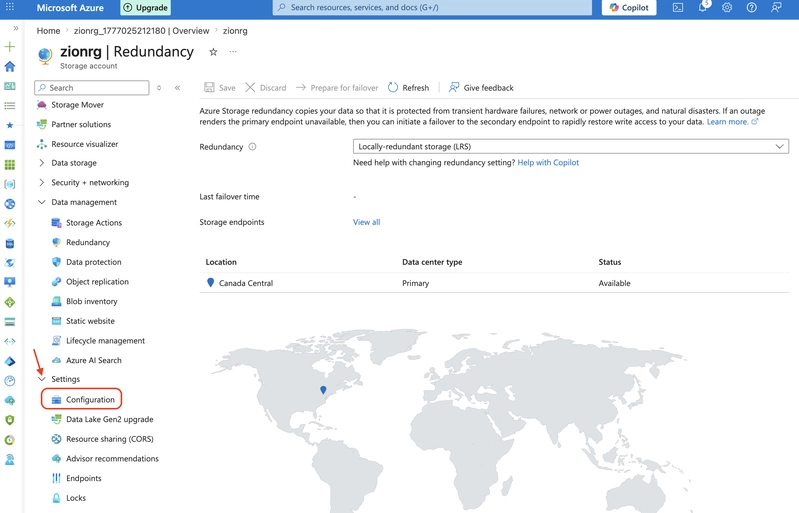799x513 pixels.
Task: Click the Help with Copilot link
Action: 548,163
